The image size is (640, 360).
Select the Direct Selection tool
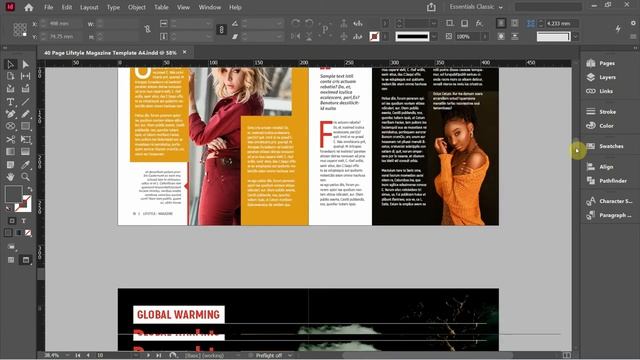click(26, 64)
